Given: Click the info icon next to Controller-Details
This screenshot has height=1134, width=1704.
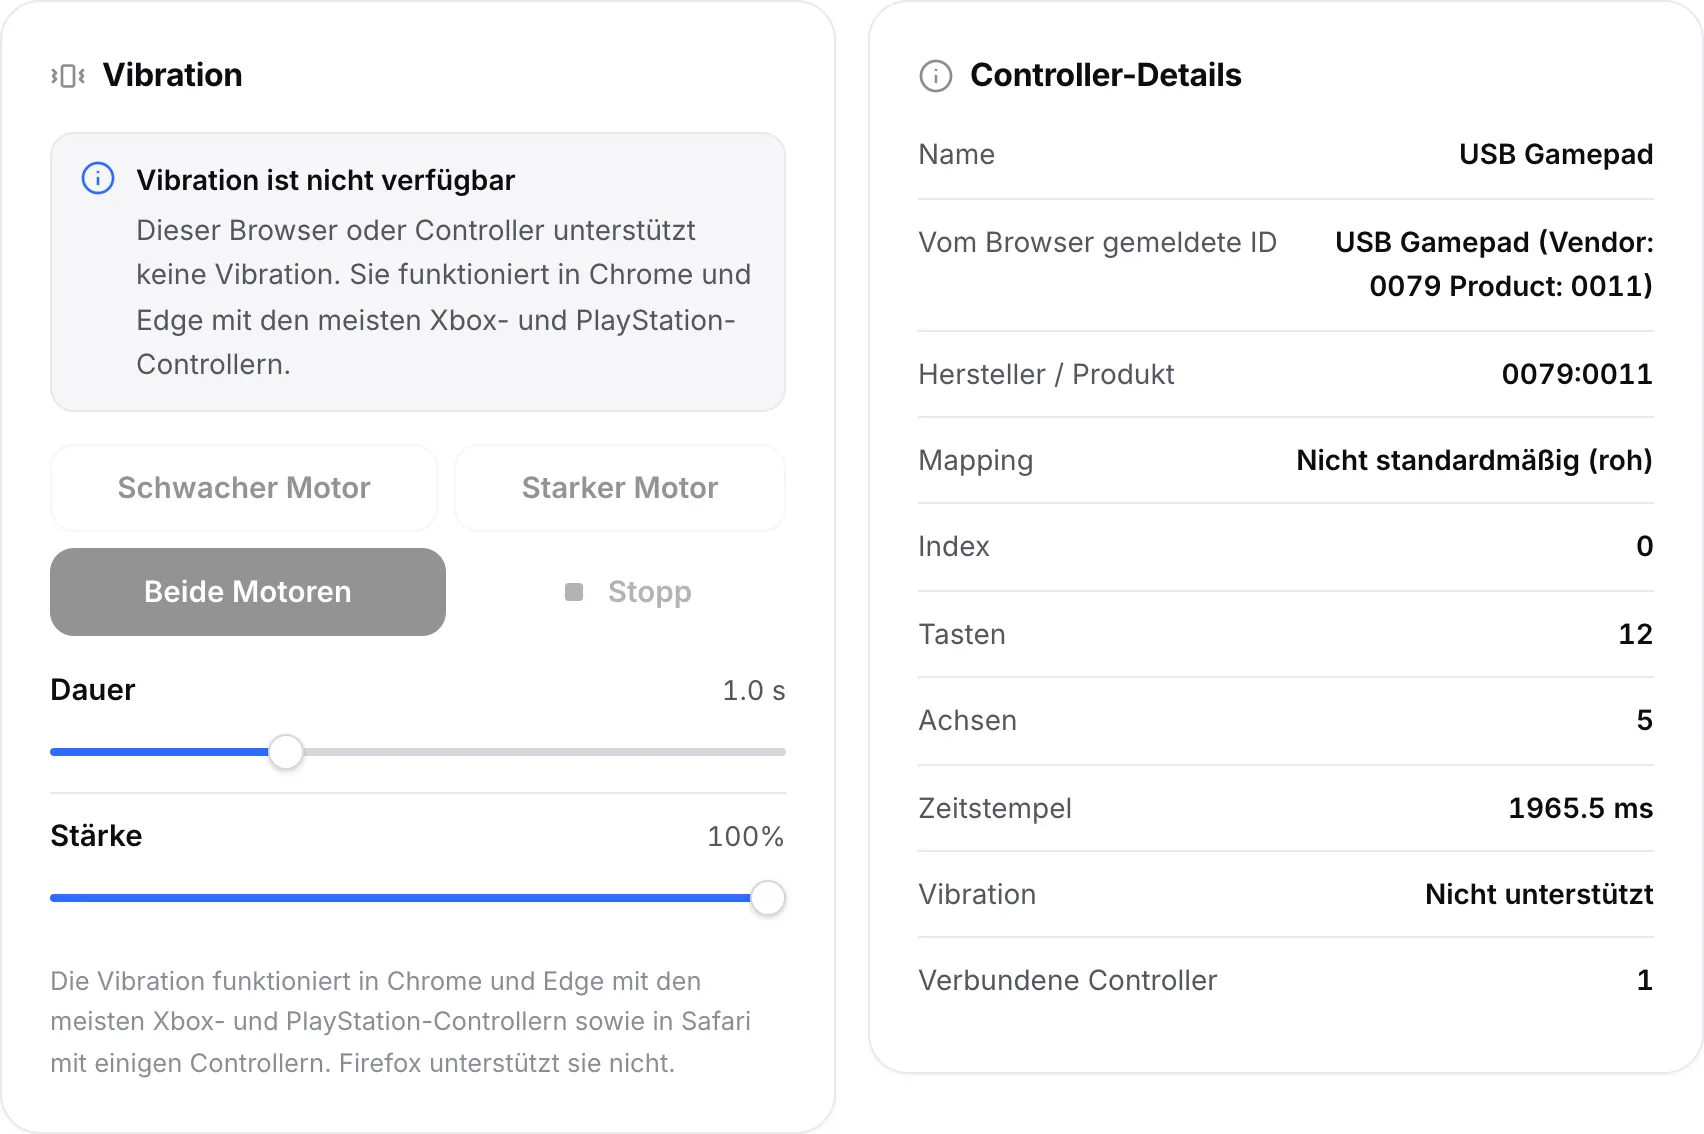Looking at the screenshot, I should click(x=936, y=76).
